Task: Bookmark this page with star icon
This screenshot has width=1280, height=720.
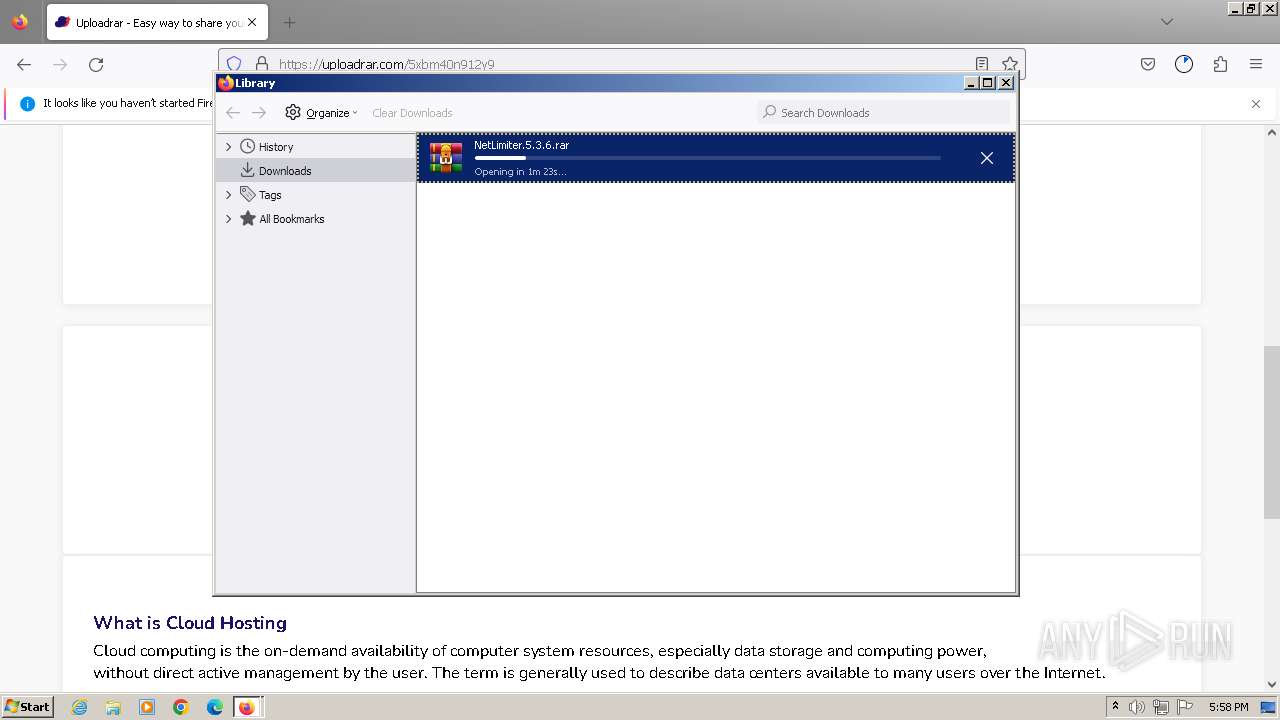Action: click(x=1010, y=64)
